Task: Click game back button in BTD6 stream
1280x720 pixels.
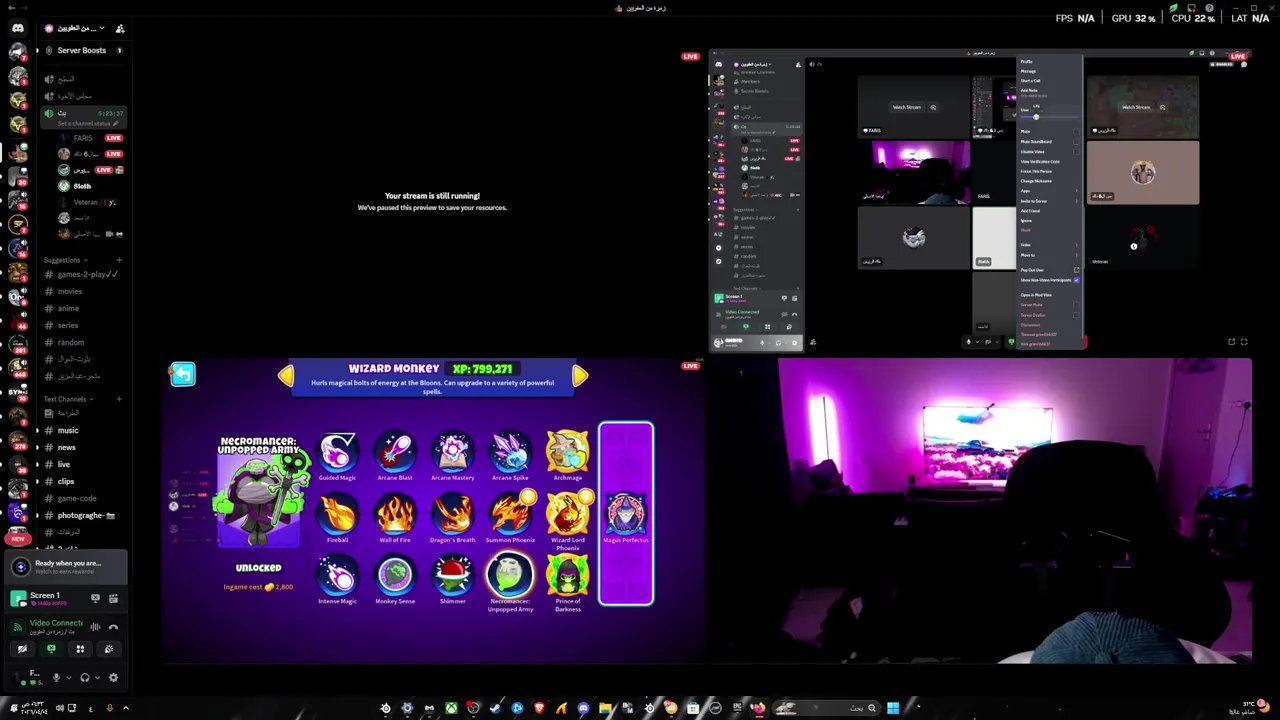Action: pos(183,374)
